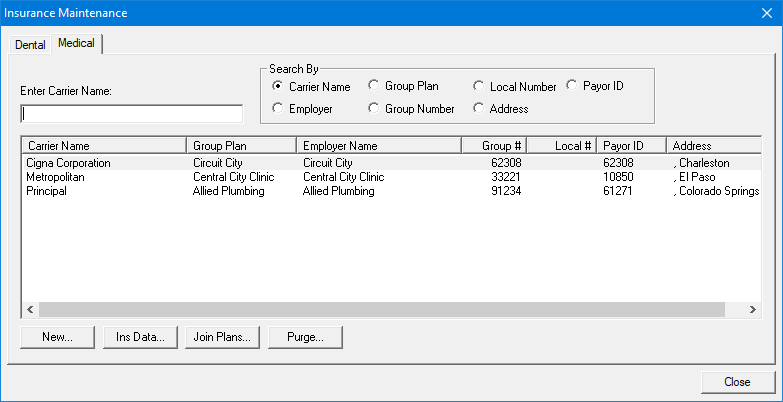Focus the Enter Carrier Name field
Screen dimensions: 783x402
click(132, 114)
